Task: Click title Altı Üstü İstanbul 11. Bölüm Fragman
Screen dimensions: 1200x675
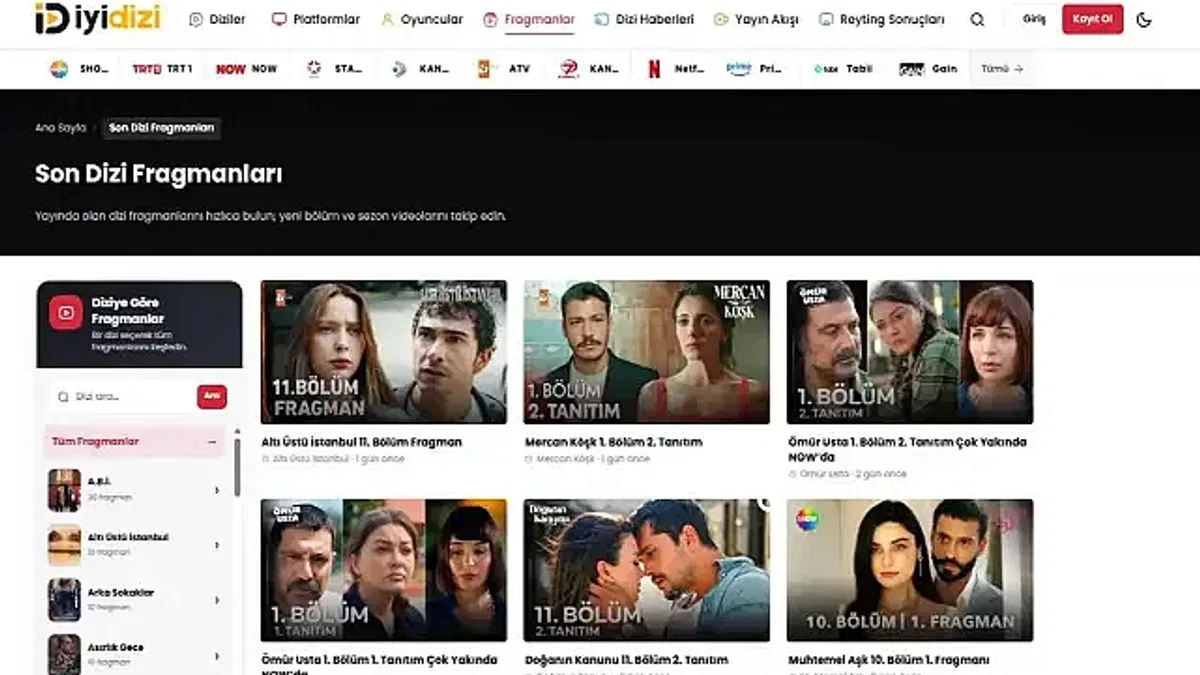Action: point(362,442)
